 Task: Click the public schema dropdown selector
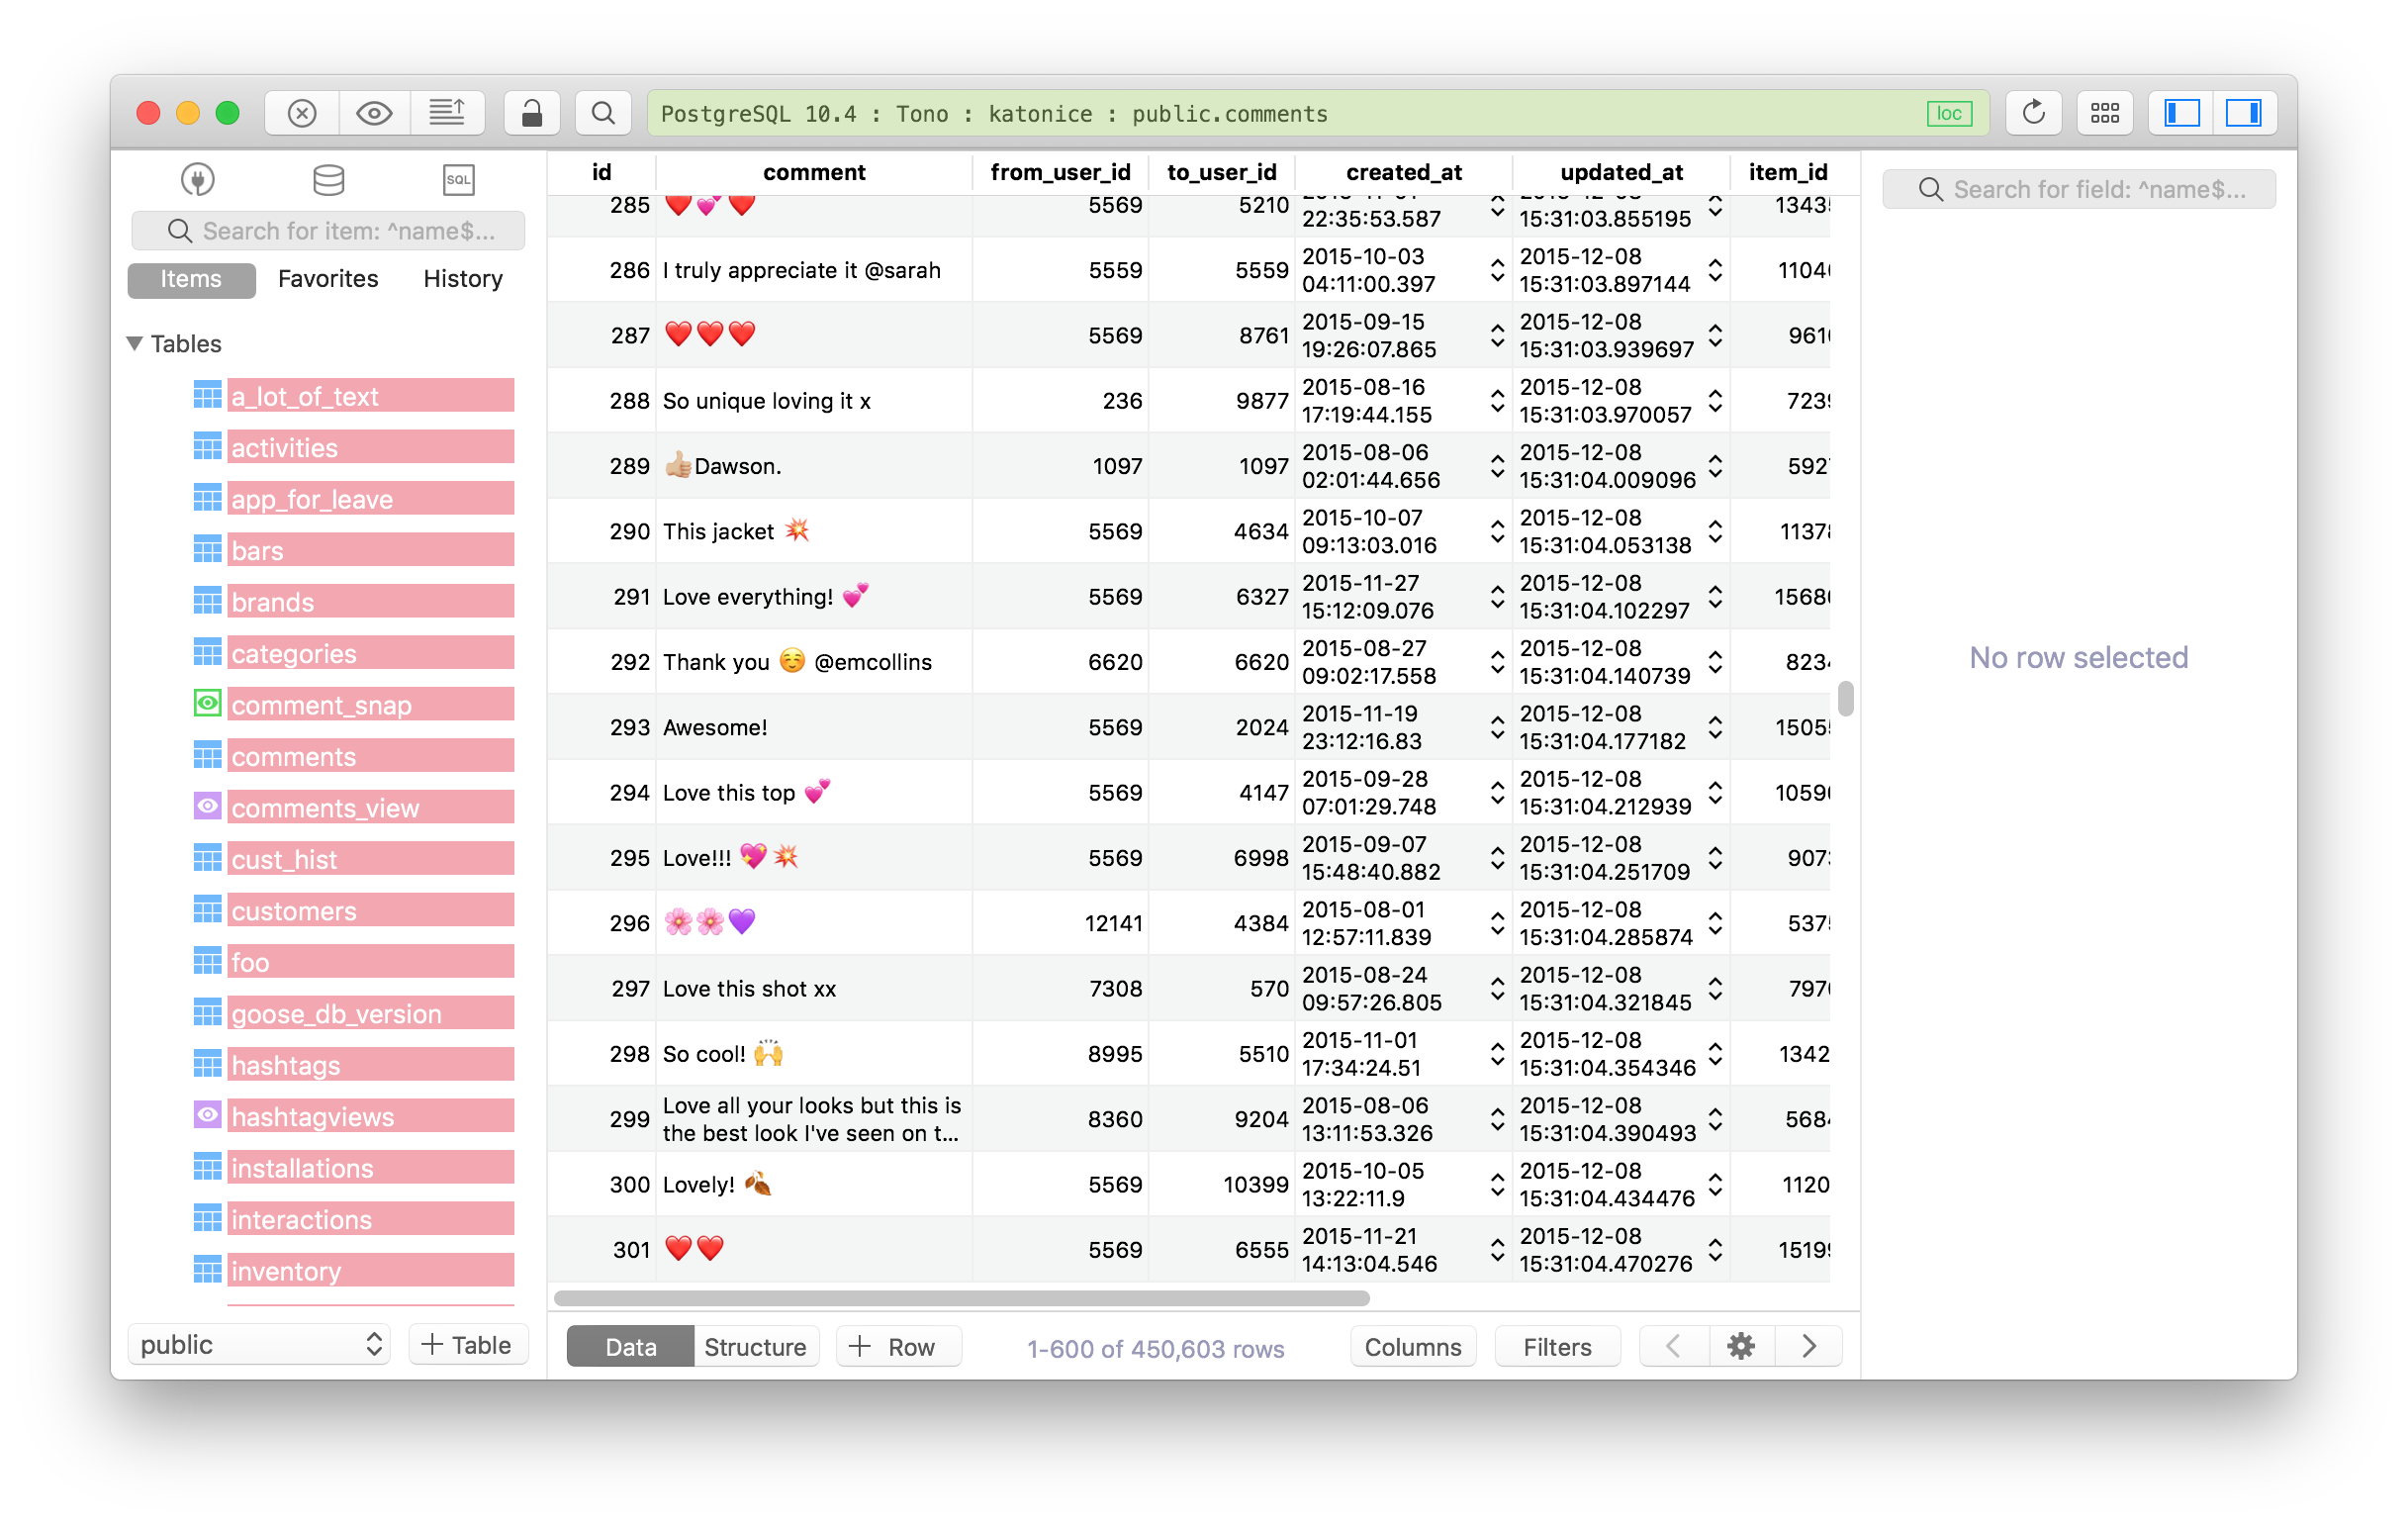tap(258, 1347)
